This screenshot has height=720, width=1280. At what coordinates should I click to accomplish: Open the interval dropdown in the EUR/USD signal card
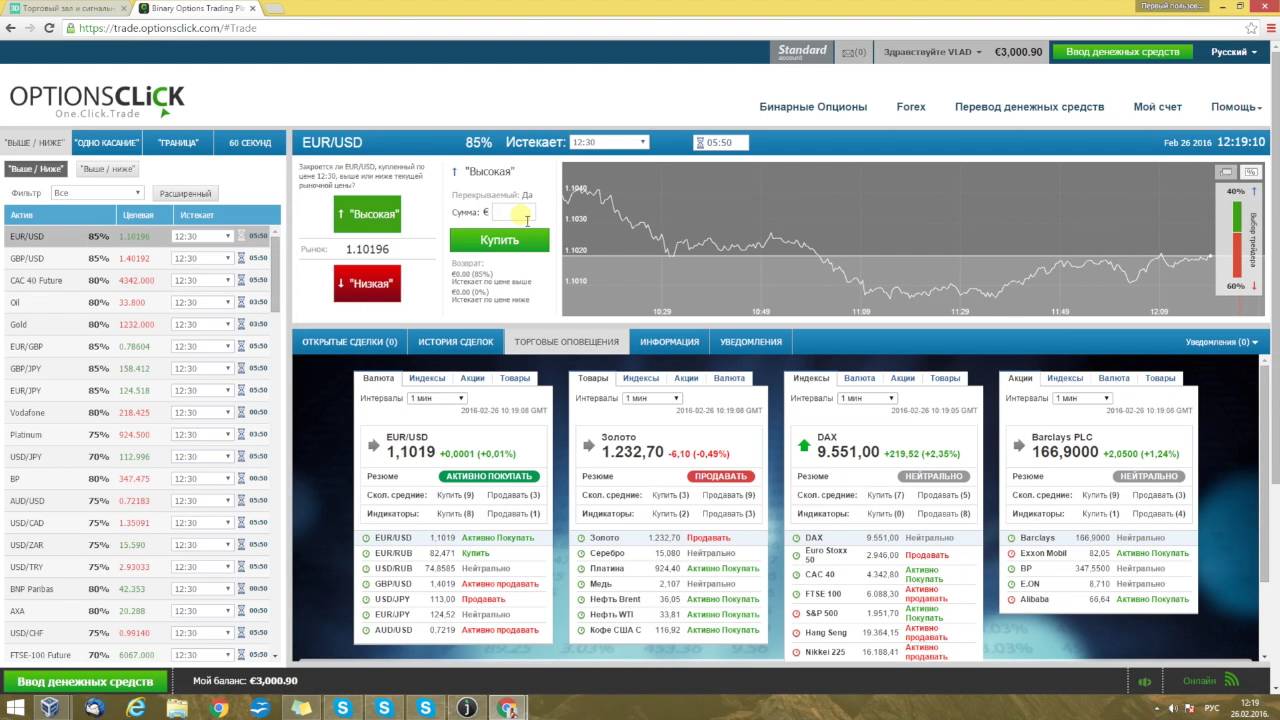[436, 398]
